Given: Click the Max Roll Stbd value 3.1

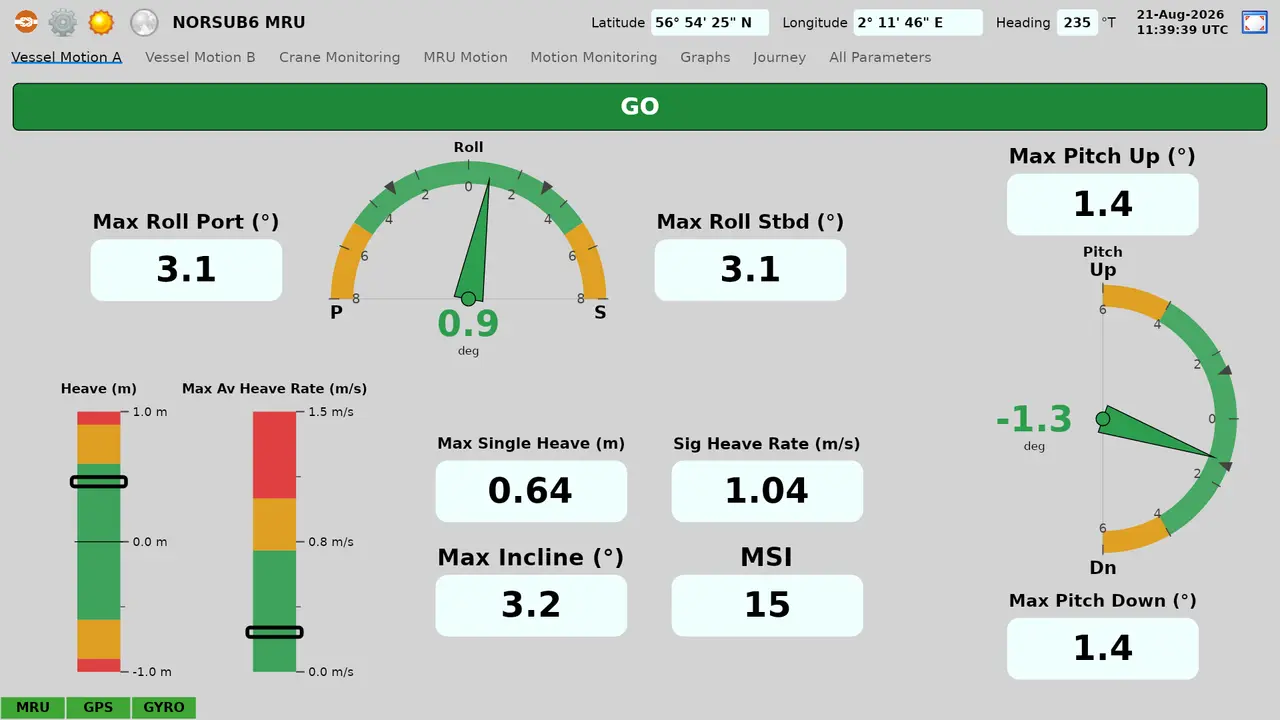Looking at the screenshot, I should [750, 270].
